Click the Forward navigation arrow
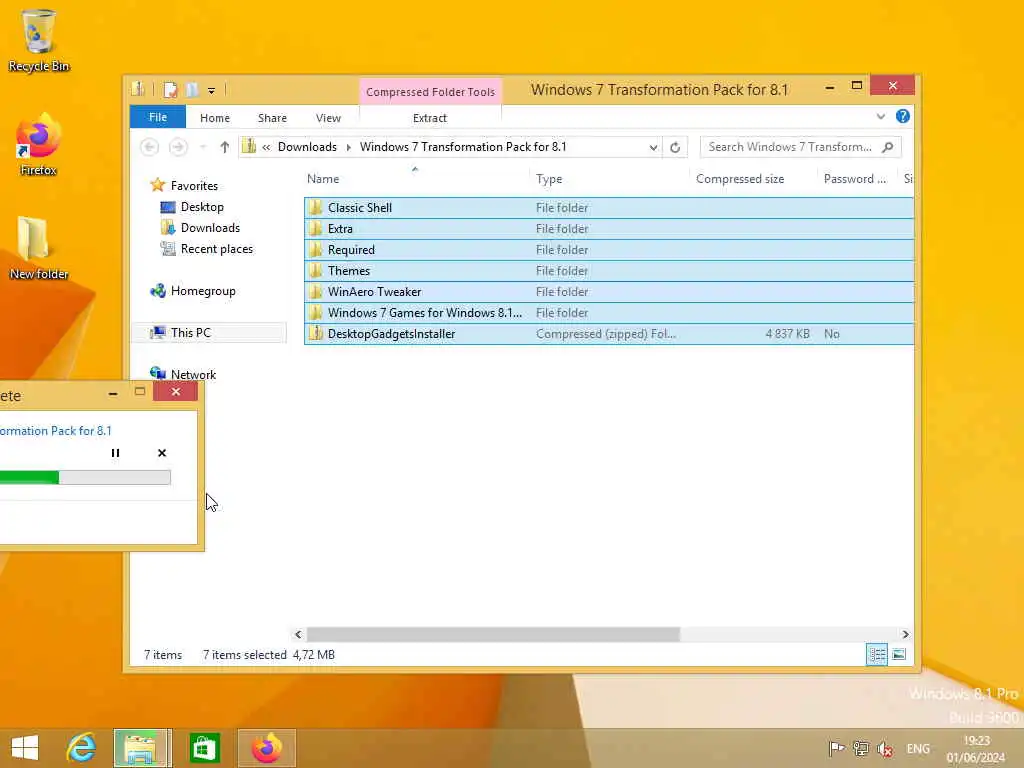This screenshot has width=1024, height=768. (x=178, y=147)
